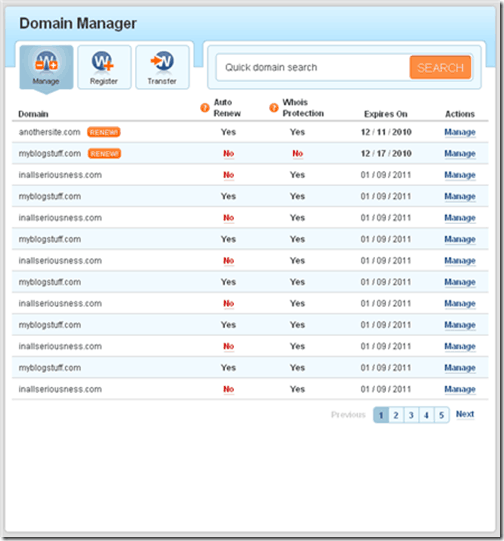Go to page 4 of results
The width and height of the screenshot is (504, 541).
click(x=426, y=415)
